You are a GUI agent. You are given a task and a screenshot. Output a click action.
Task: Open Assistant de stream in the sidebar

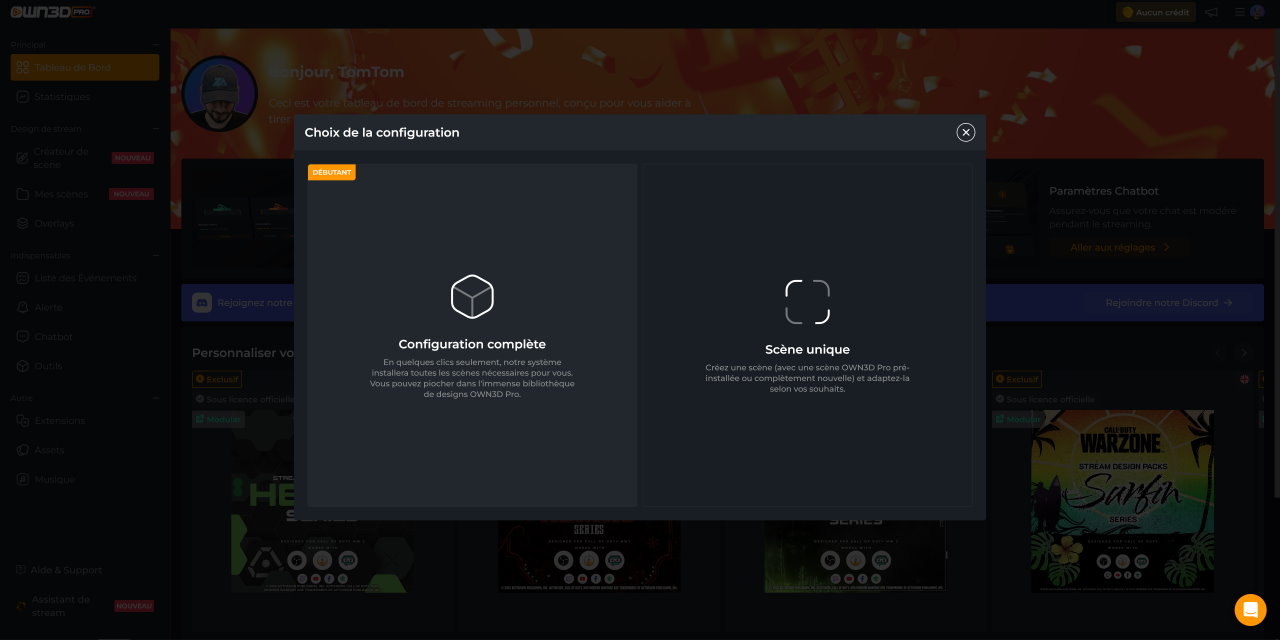(85, 606)
